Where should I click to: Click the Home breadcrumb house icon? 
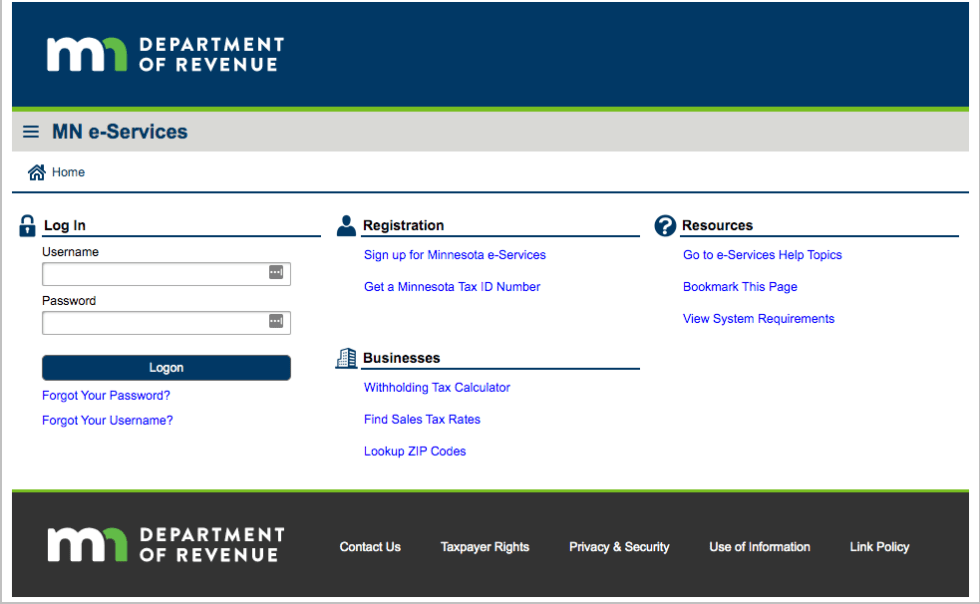coord(37,171)
